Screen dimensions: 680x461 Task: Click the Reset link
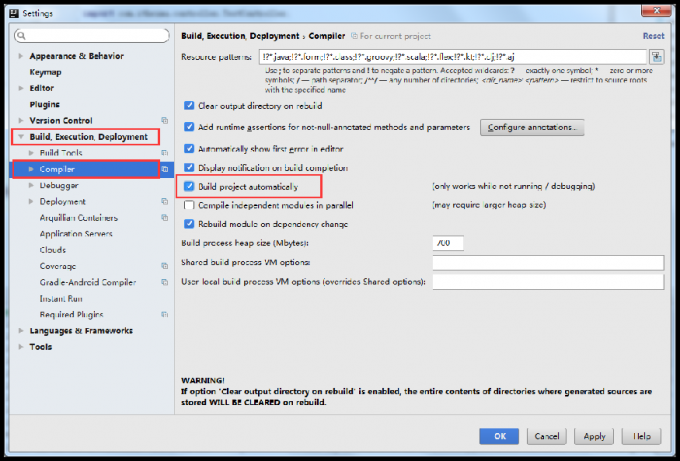(x=653, y=36)
